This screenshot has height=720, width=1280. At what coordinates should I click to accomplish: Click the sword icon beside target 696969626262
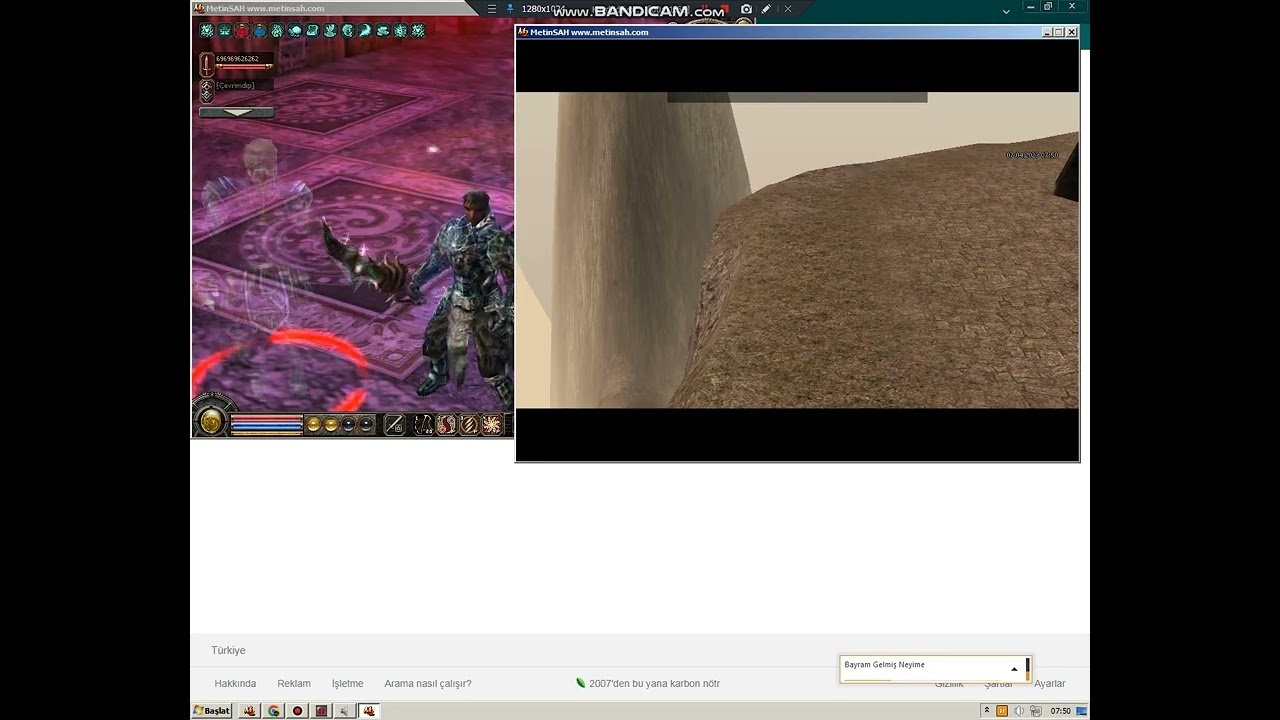click(x=207, y=65)
